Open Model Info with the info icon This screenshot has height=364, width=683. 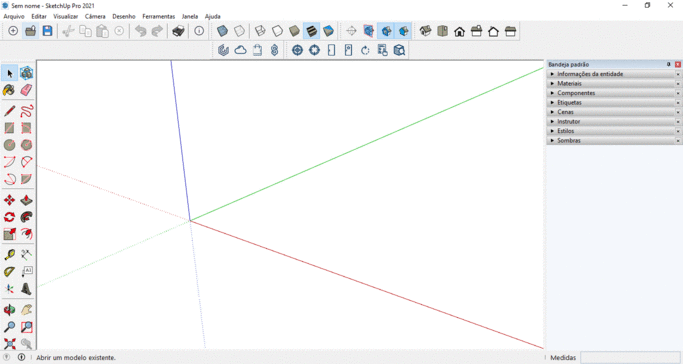[x=199, y=31]
